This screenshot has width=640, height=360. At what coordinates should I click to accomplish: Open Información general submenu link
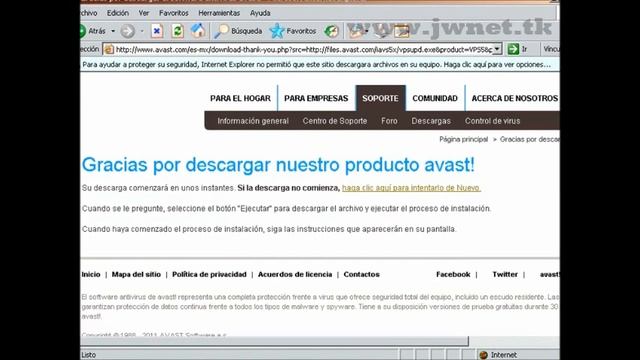click(253, 121)
